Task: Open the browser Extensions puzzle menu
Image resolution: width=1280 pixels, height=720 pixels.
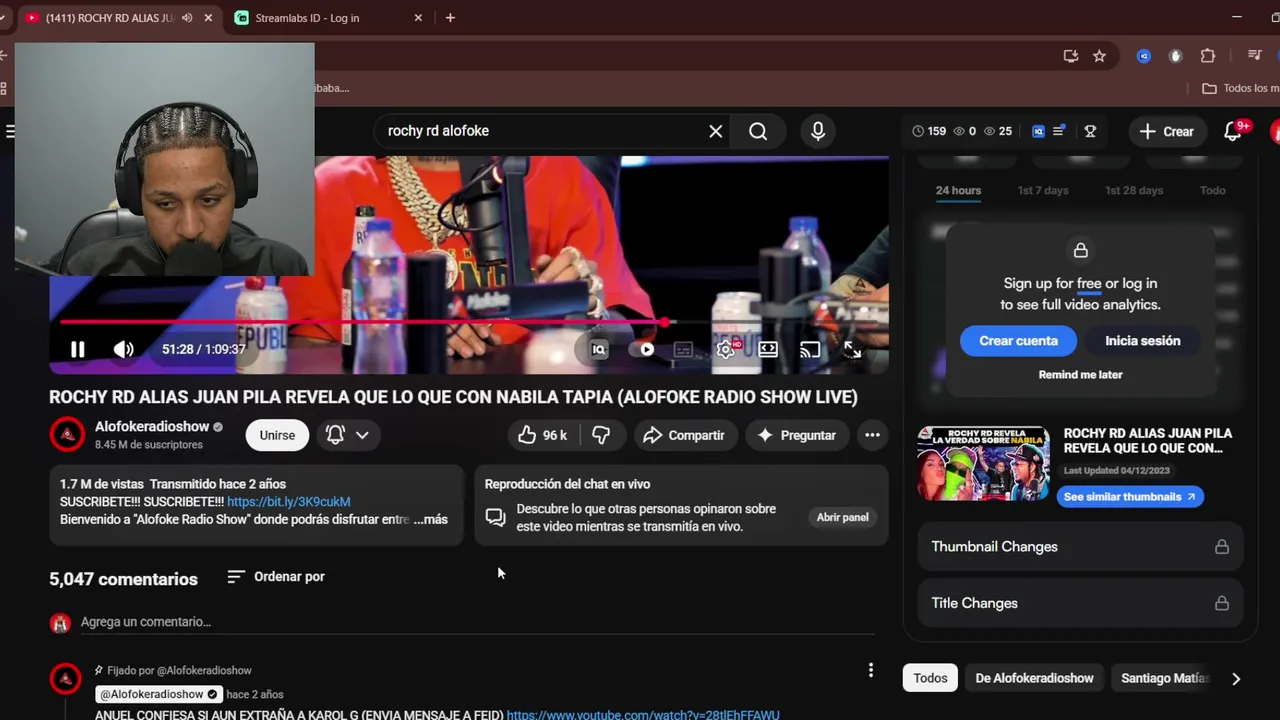Action: pyautogui.click(x=1208, y=56)
